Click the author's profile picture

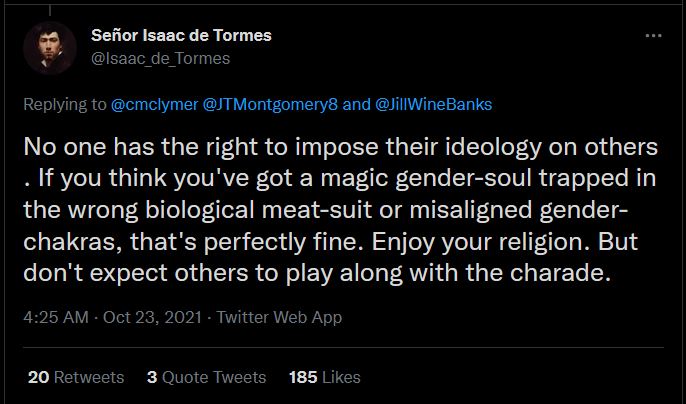[x=49, y=47]
